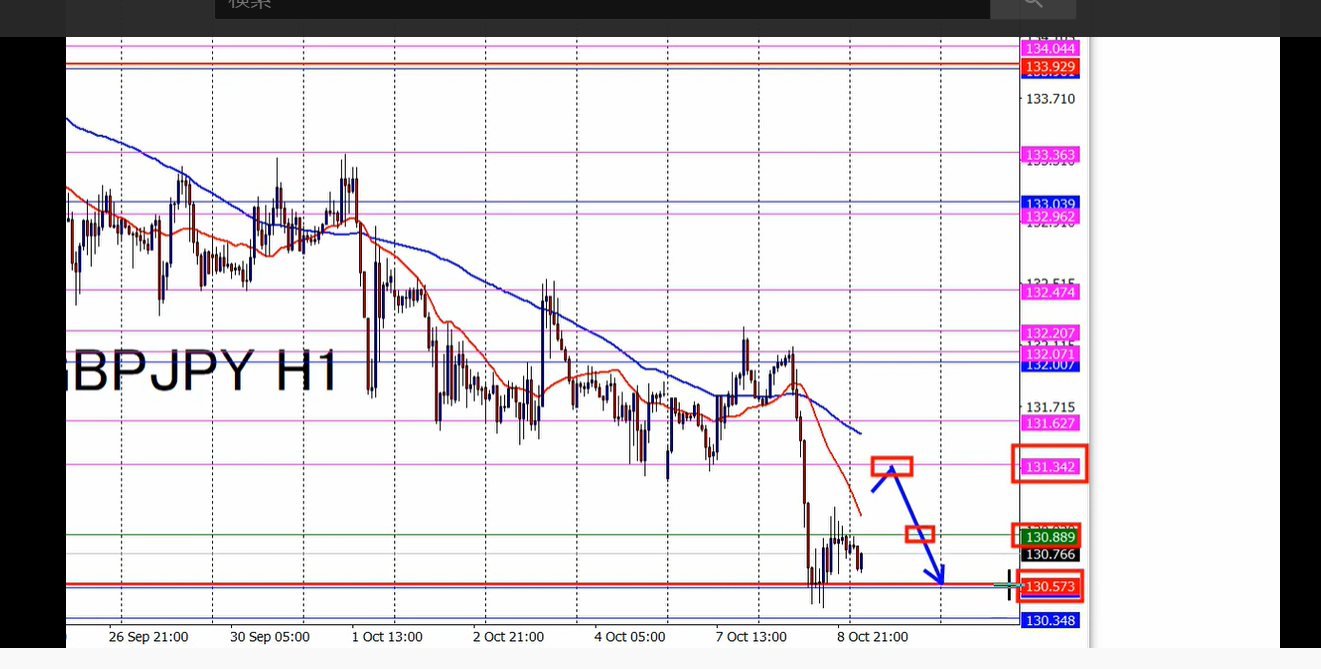Image resolution: width=1321 pixels, height=669 pixels.
Task: Click the search magnifier button
Action: pos(1033,5)
